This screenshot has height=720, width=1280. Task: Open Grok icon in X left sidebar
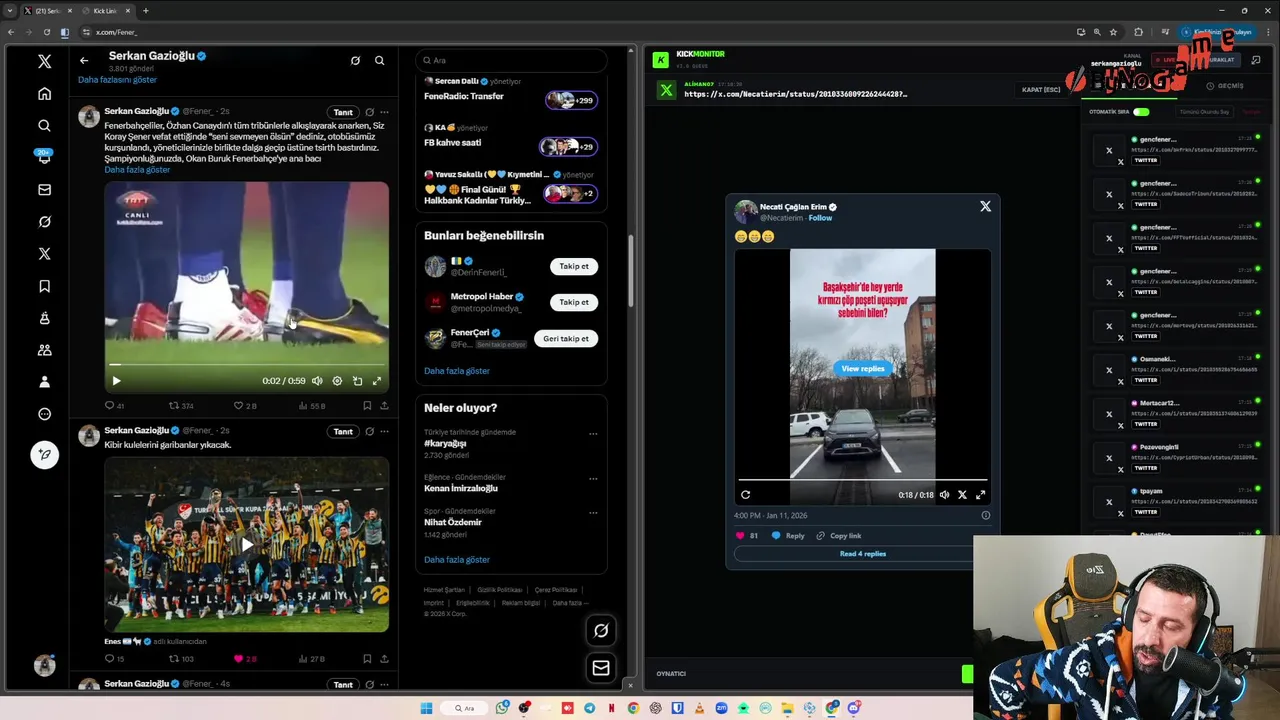44,222
